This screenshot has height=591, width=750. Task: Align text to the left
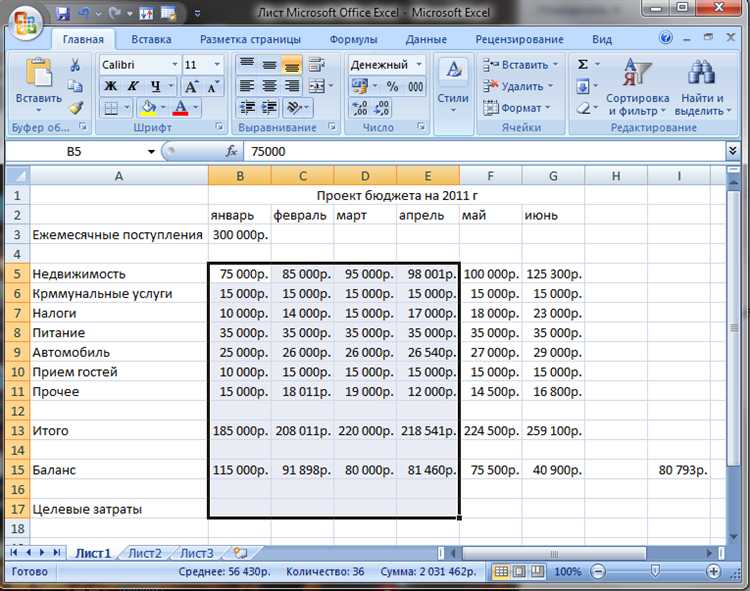(247, 87)
